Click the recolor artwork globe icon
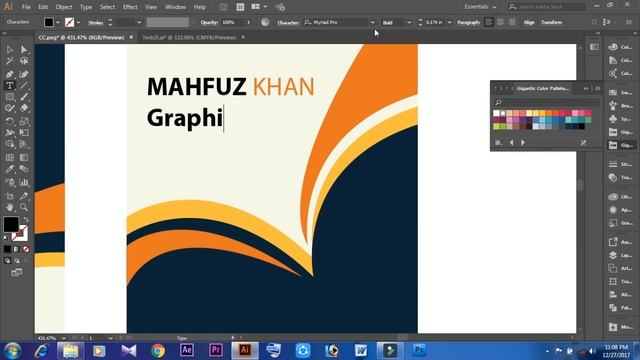Image resolution: width=640 pixels, height=360 pixels. [x=265, y=22]
